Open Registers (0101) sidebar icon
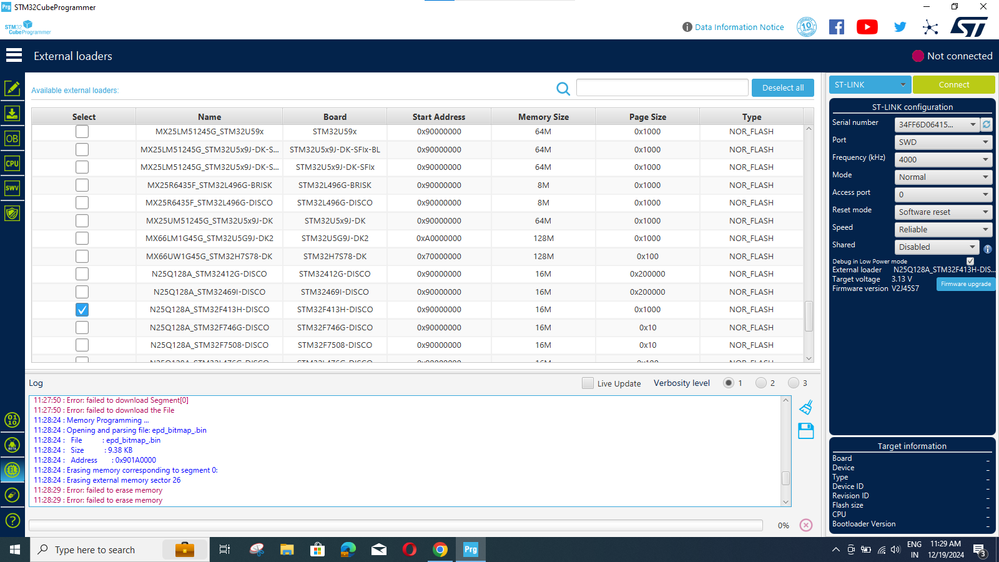 pos(12,420)
